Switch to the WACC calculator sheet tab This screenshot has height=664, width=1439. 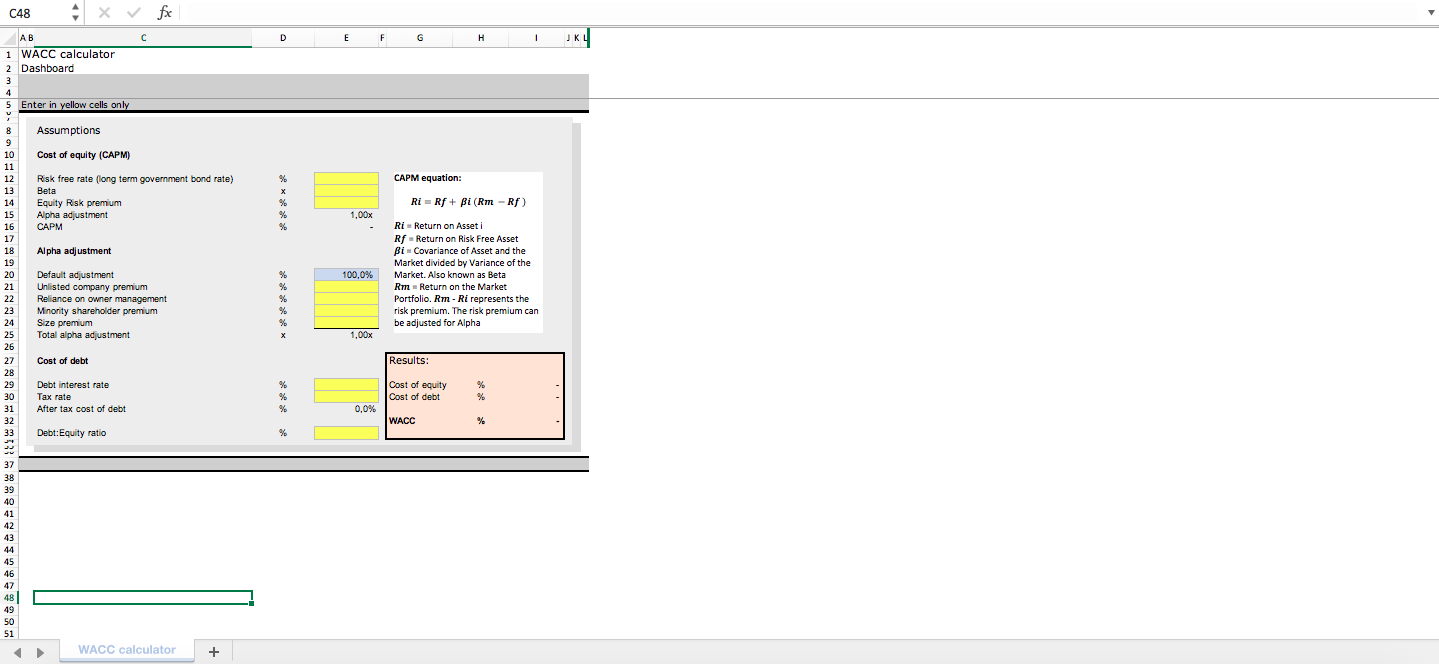(x=126, y=649)
